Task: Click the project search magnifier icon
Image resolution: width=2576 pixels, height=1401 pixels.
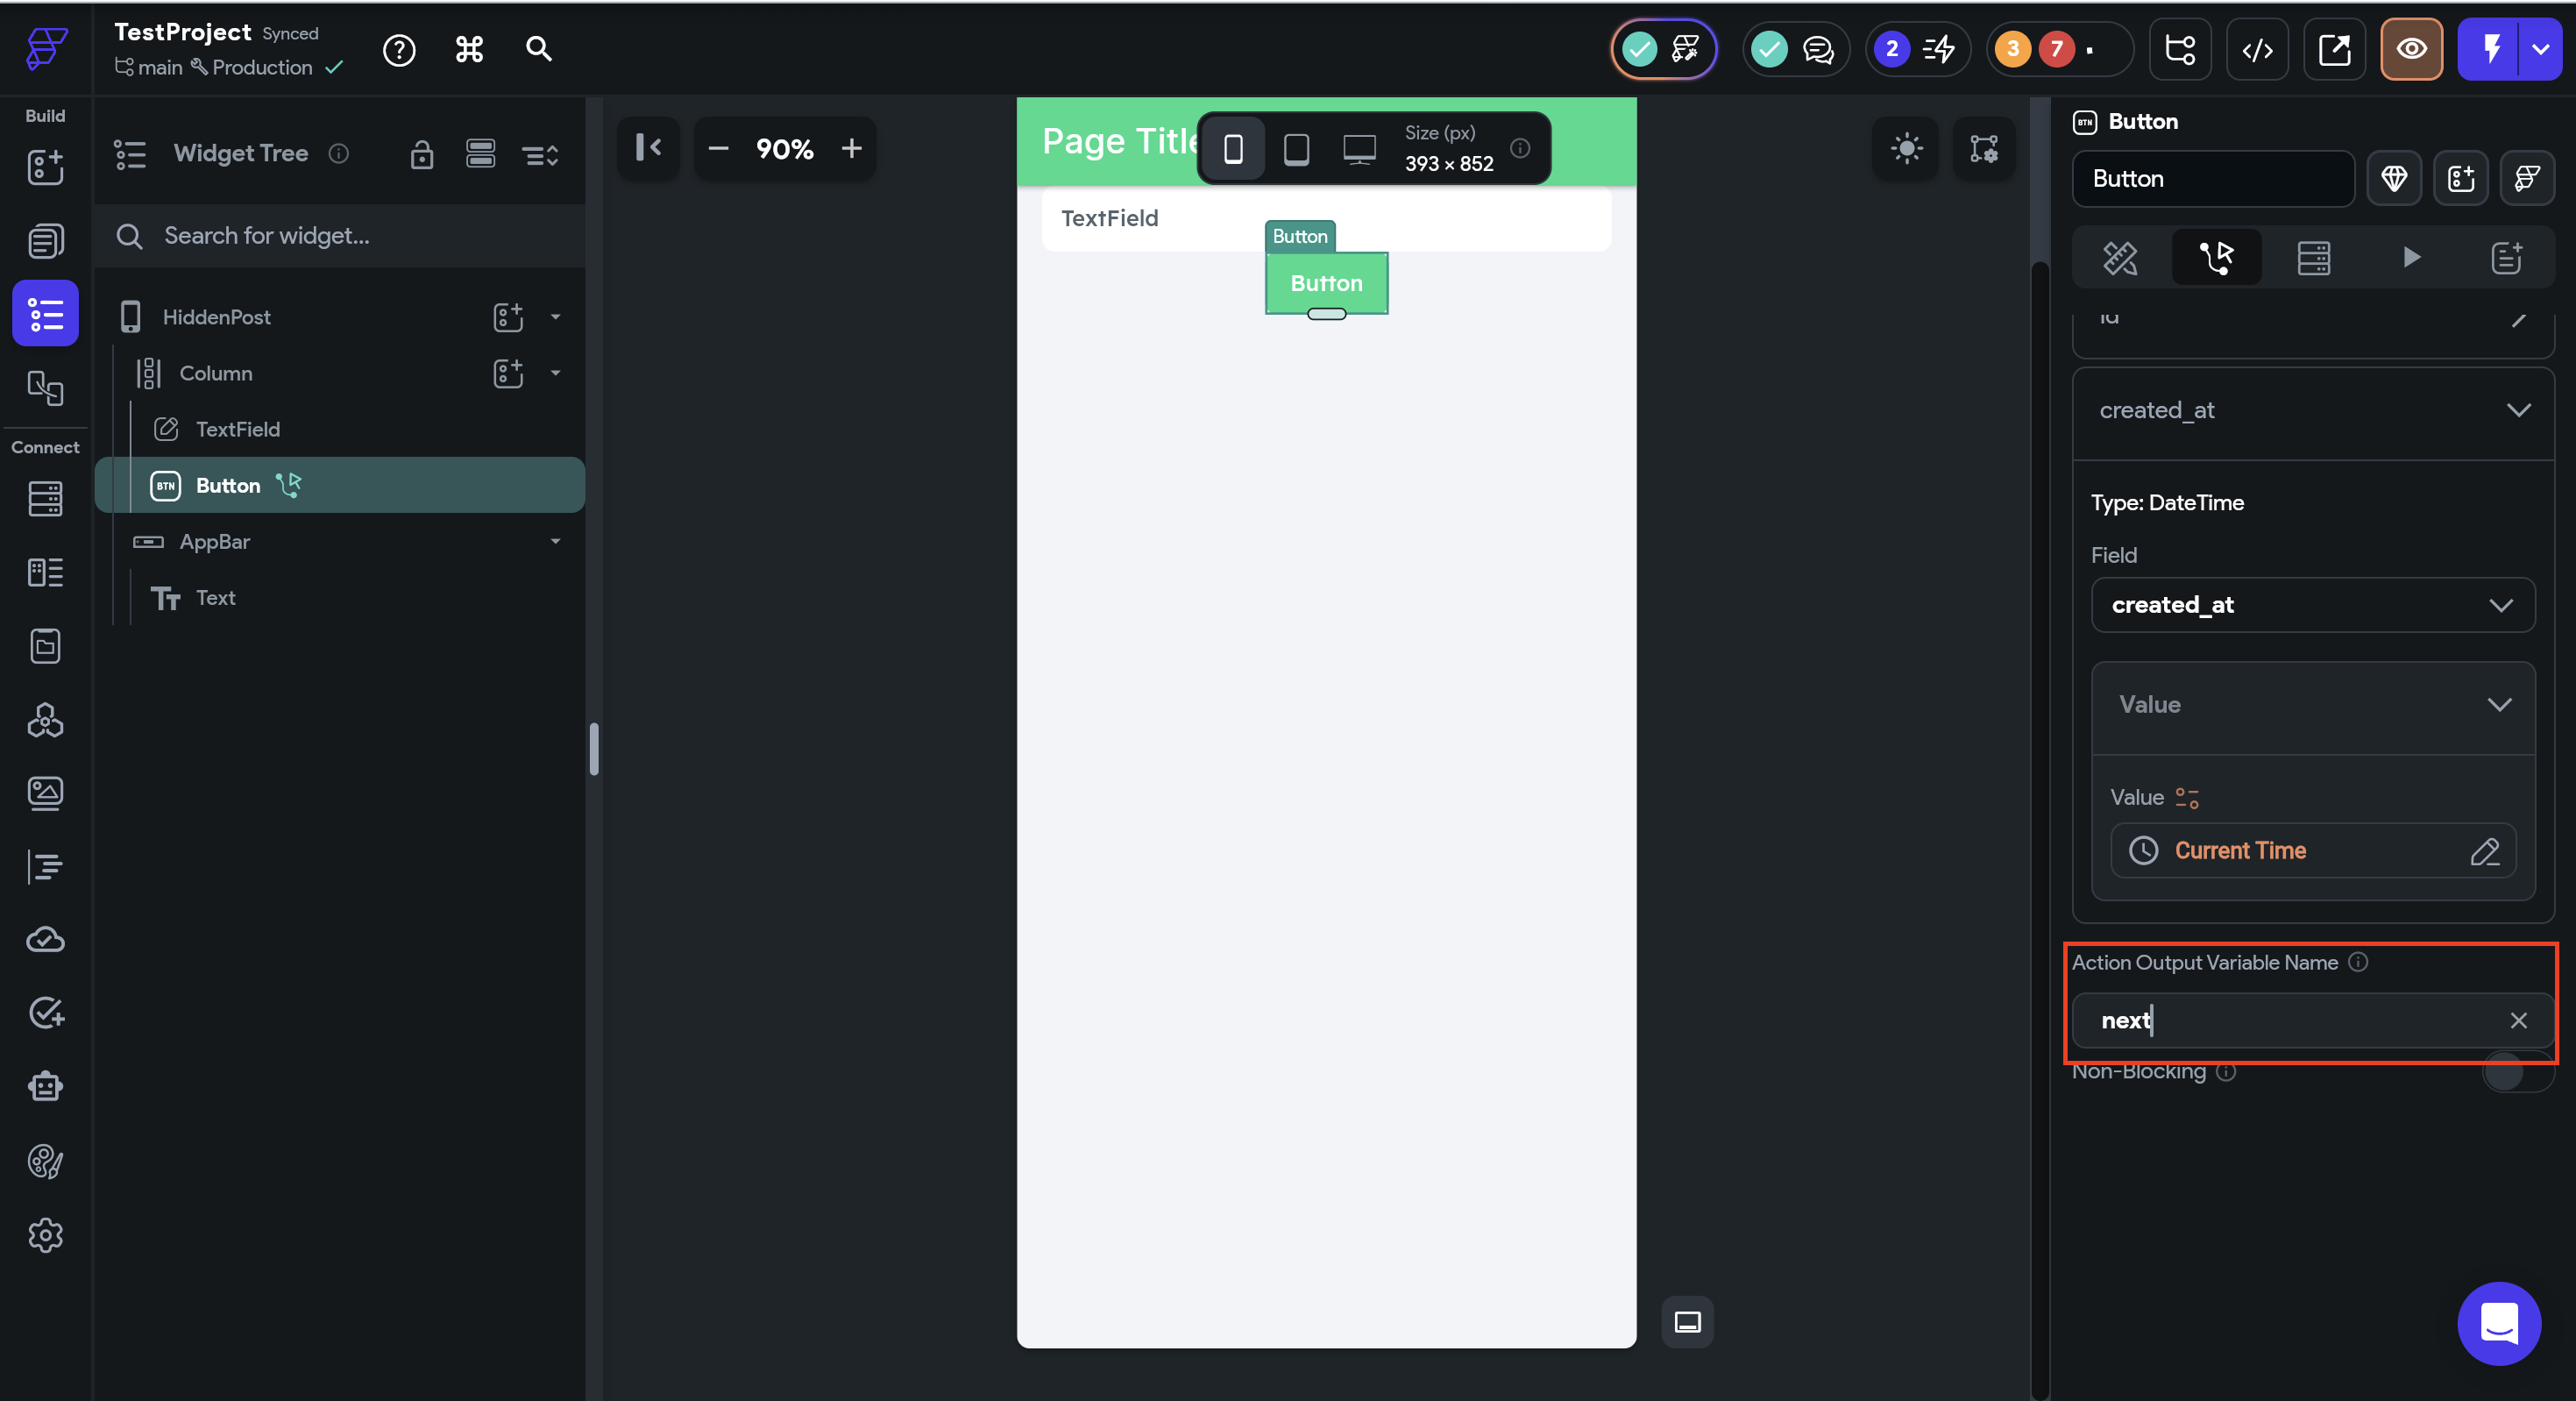Action: [538, 49]
